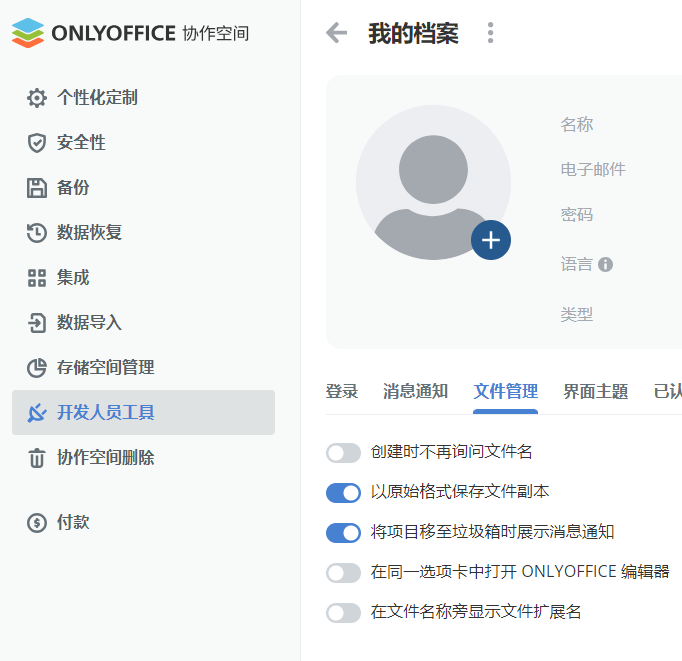
Task: Open 存储空间管理 section in sidebar
Action: click(x=144, y=368)
